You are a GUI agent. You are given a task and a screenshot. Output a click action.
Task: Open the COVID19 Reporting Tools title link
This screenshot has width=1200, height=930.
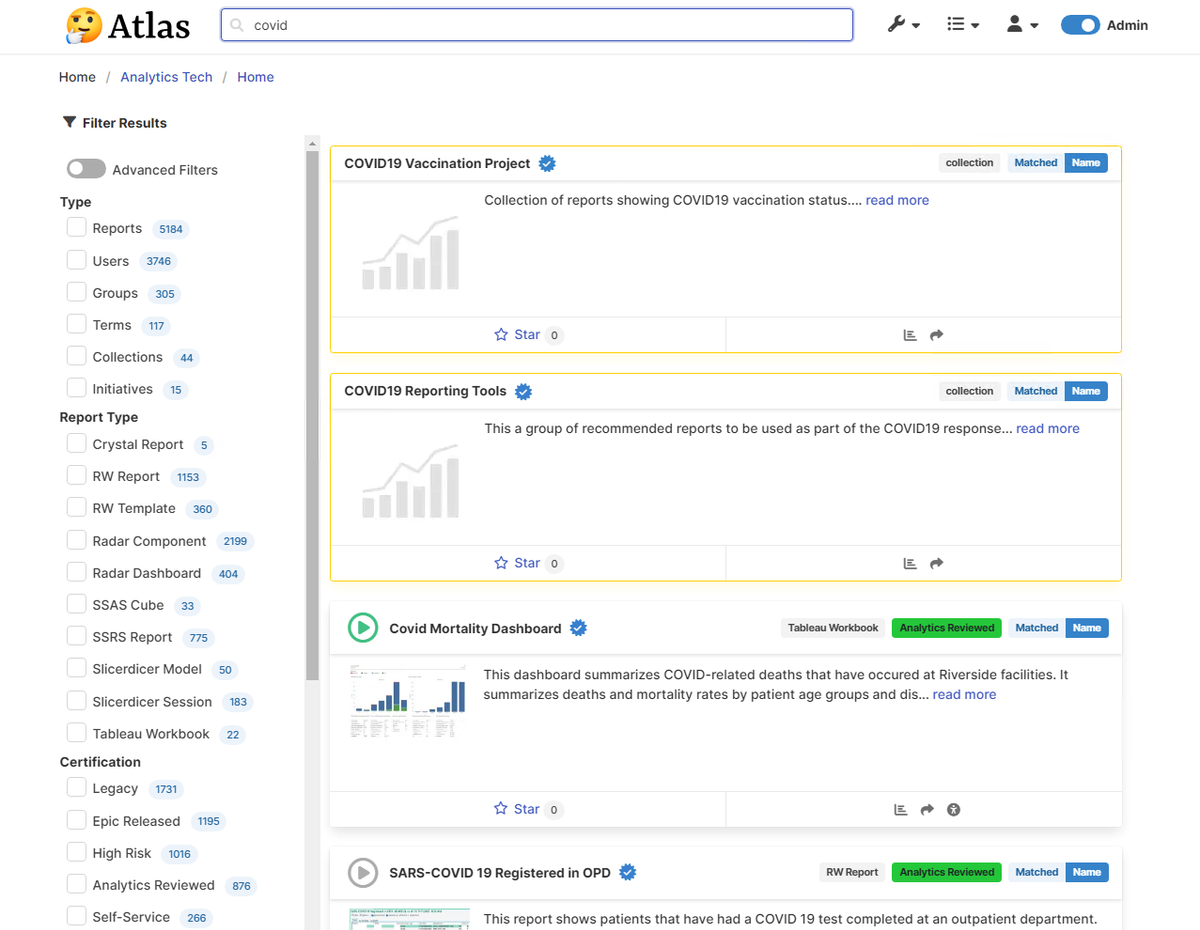coord(425,391)
